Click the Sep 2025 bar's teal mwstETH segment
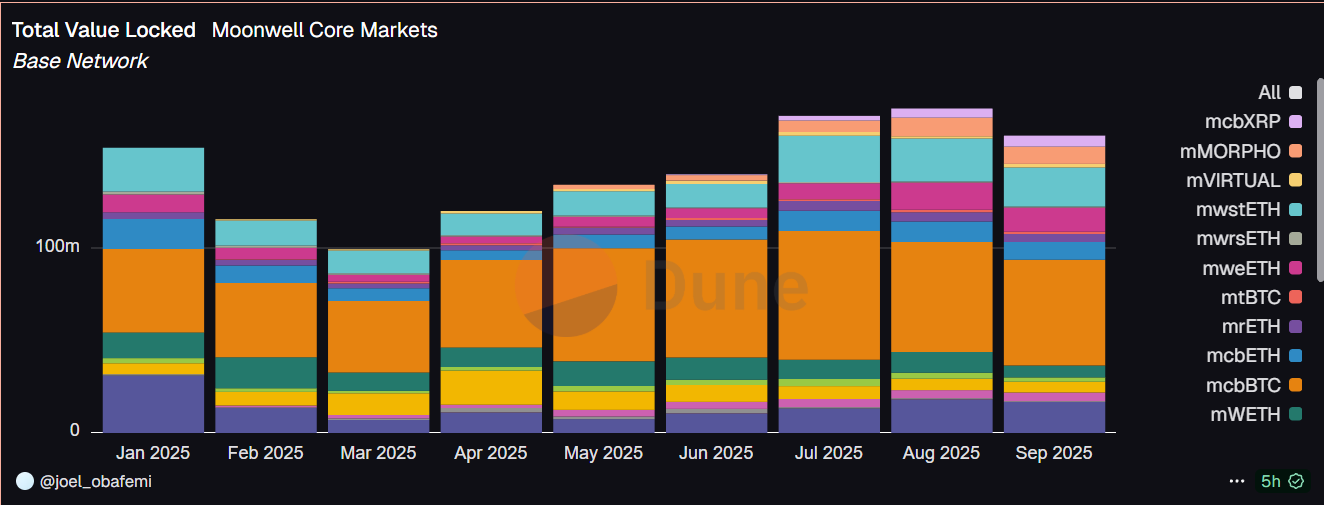 1054,187
